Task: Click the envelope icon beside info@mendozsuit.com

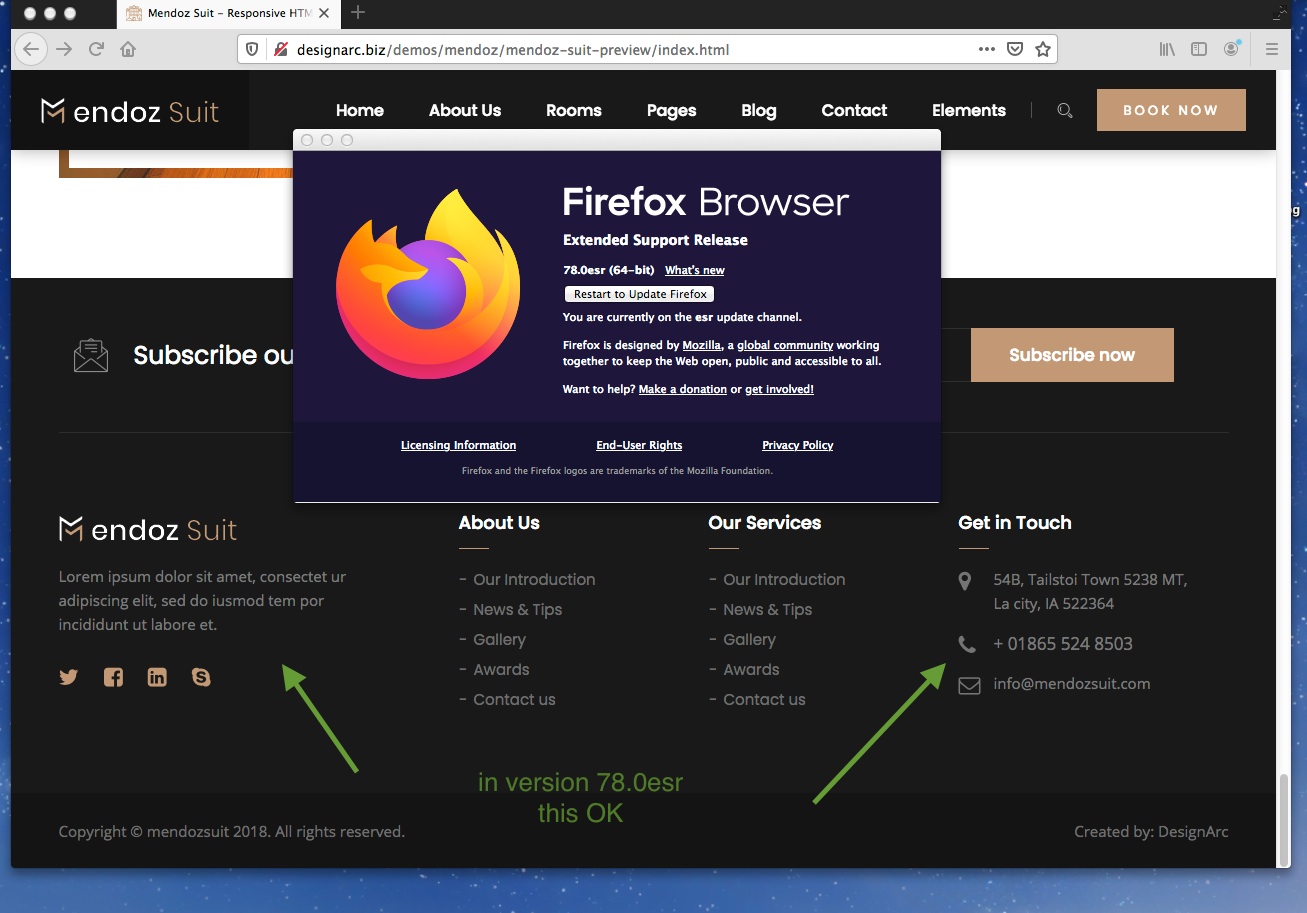Action: [x=969, y=685]
